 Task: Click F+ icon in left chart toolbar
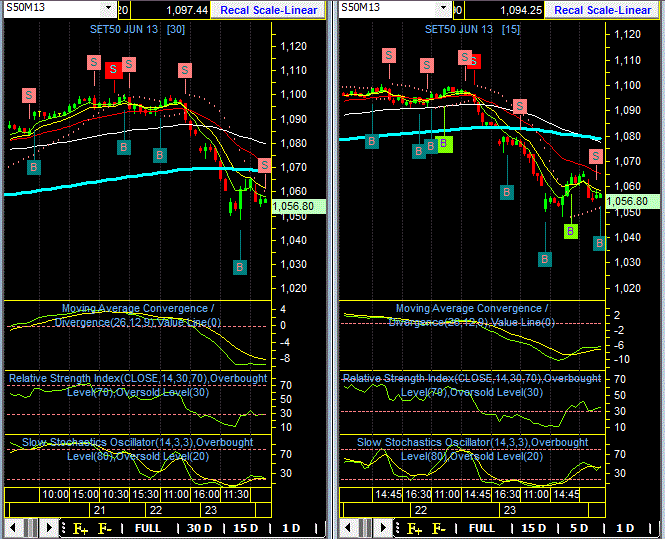[x=81, y=528]
